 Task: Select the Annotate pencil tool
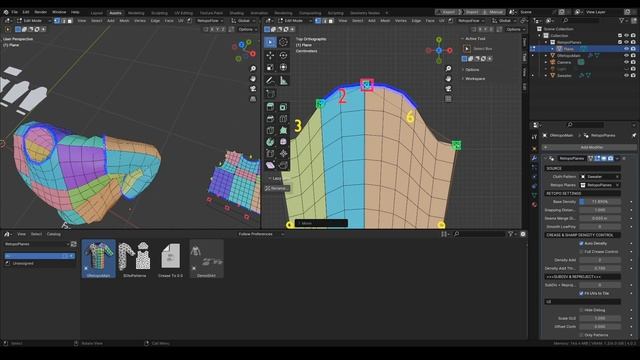click(270, 81)
